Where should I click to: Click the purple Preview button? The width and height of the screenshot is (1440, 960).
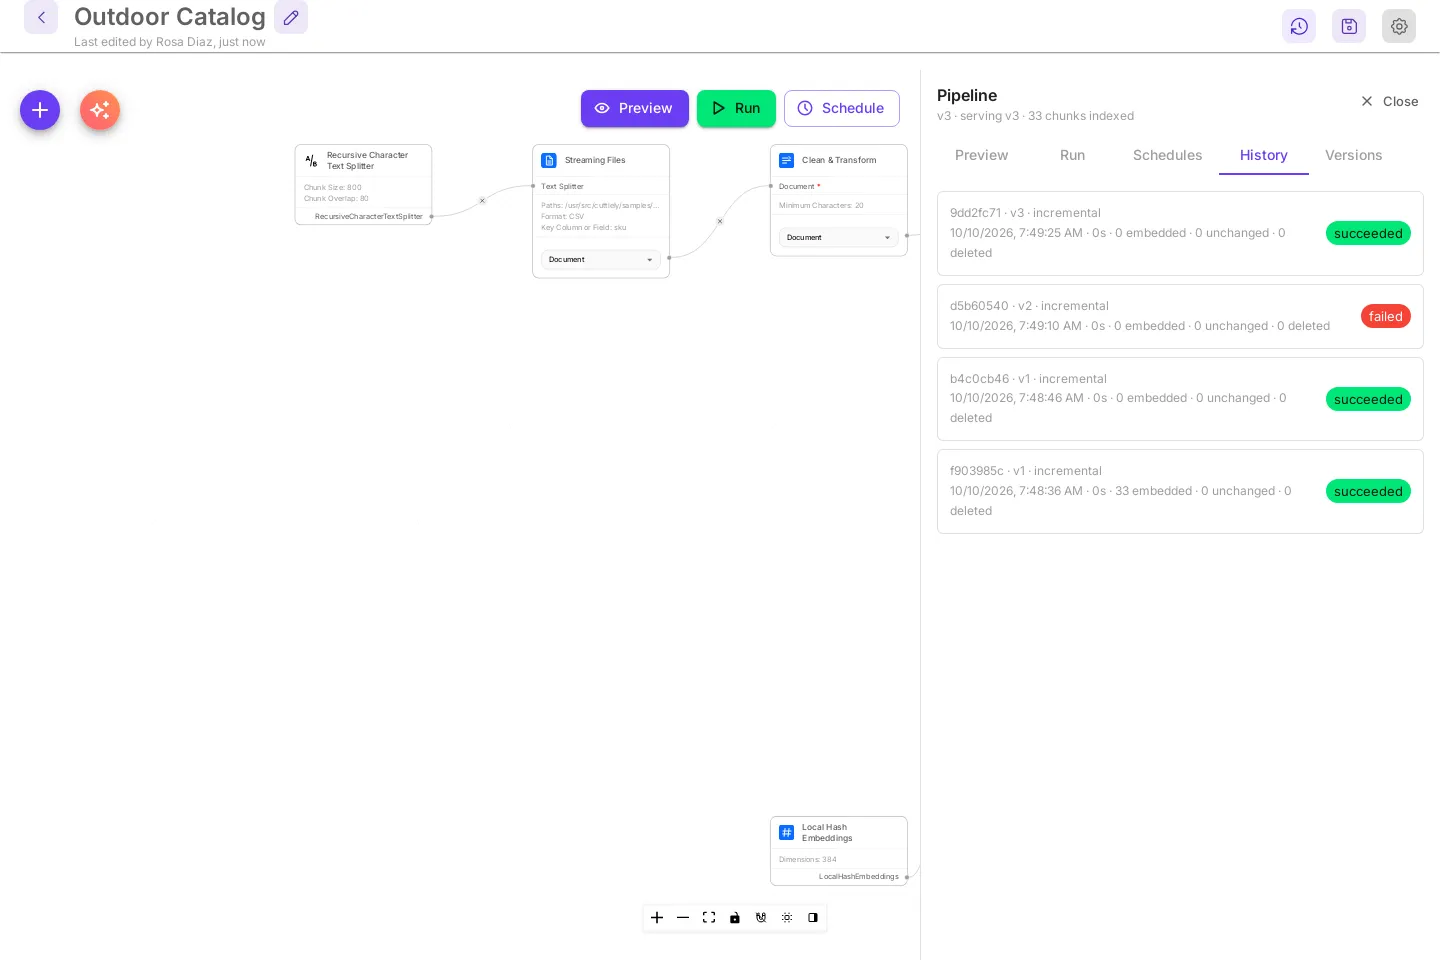pyautogui.click(x=634, y=108)
